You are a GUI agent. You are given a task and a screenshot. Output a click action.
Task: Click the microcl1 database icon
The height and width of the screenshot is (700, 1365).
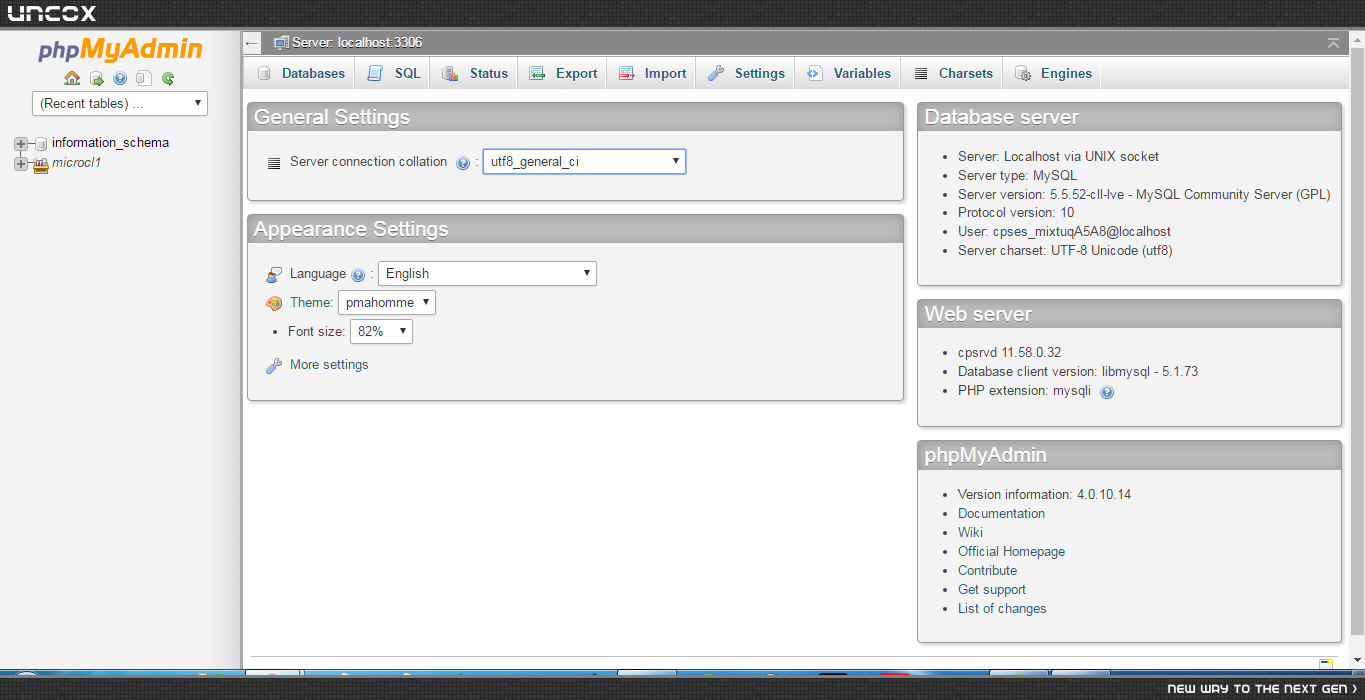click(x=41, y=164)
